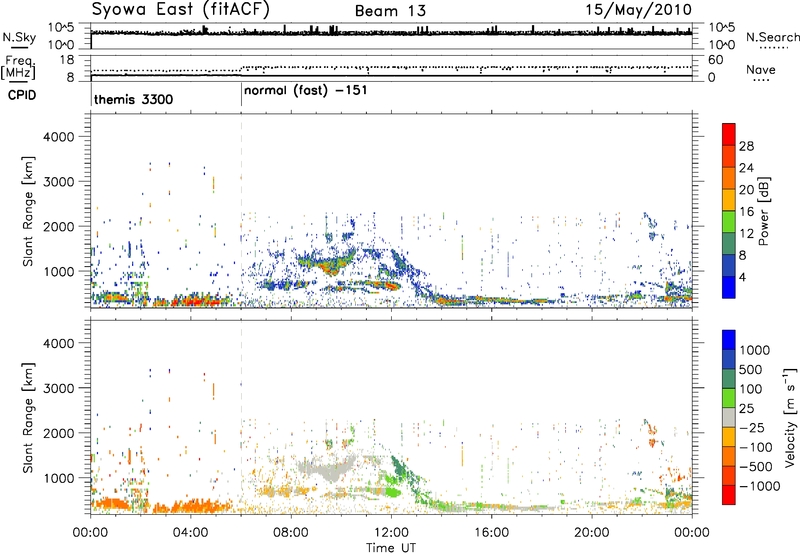800x554 pixels.
Task: Click the '20:00' time axis tick
Action: (591, 533)
